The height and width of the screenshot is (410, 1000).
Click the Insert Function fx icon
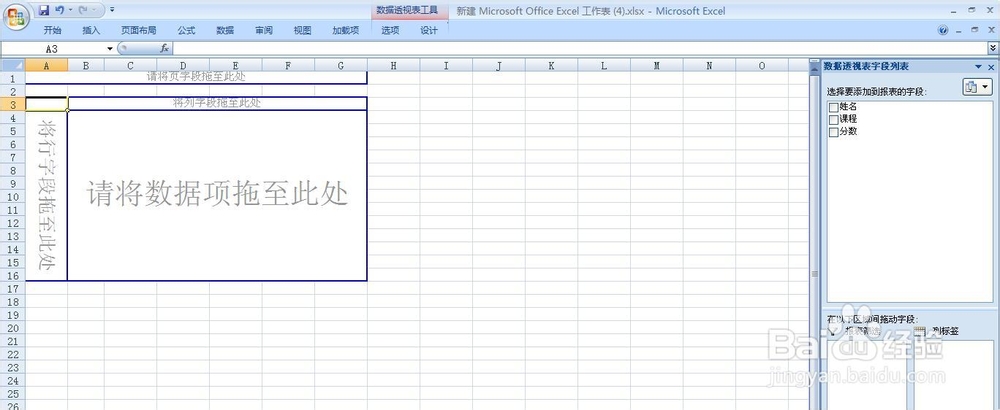[x=164, y=48]
